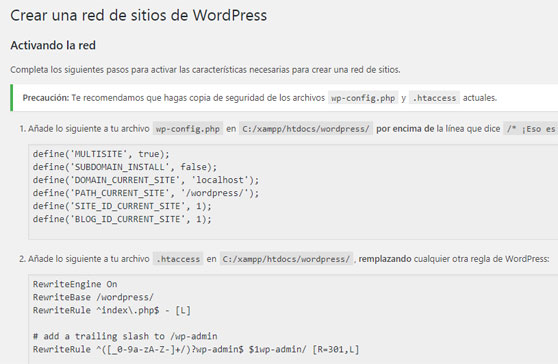
Task: Click the '# add a trailing slash to /wp-admin' comment
Action: 125,336
